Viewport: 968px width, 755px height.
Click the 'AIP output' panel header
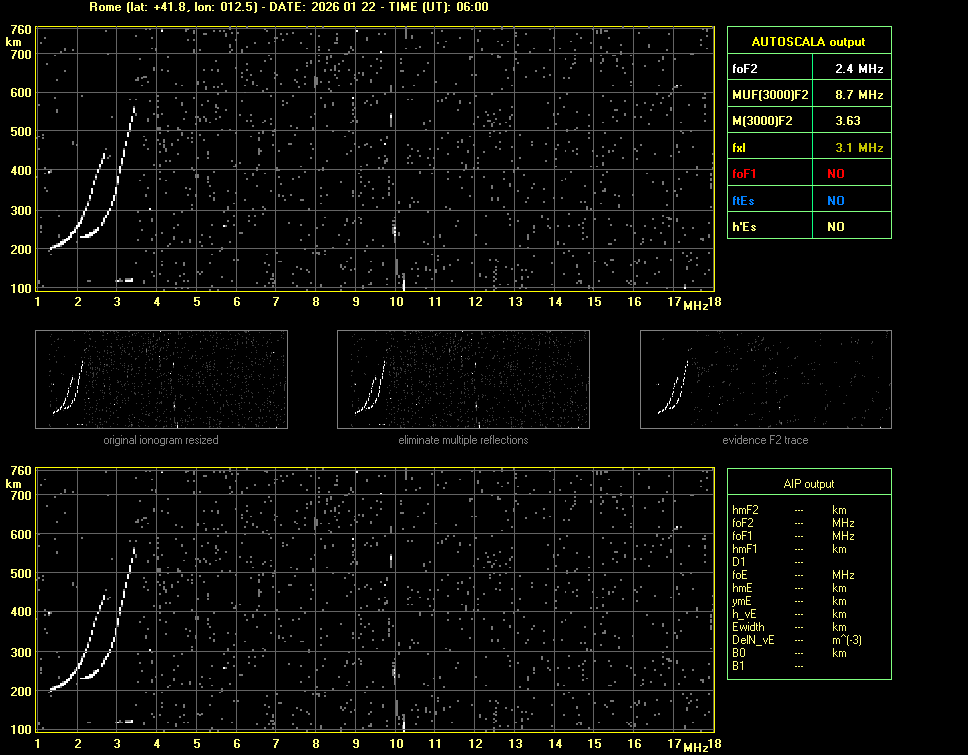[808, 484]
